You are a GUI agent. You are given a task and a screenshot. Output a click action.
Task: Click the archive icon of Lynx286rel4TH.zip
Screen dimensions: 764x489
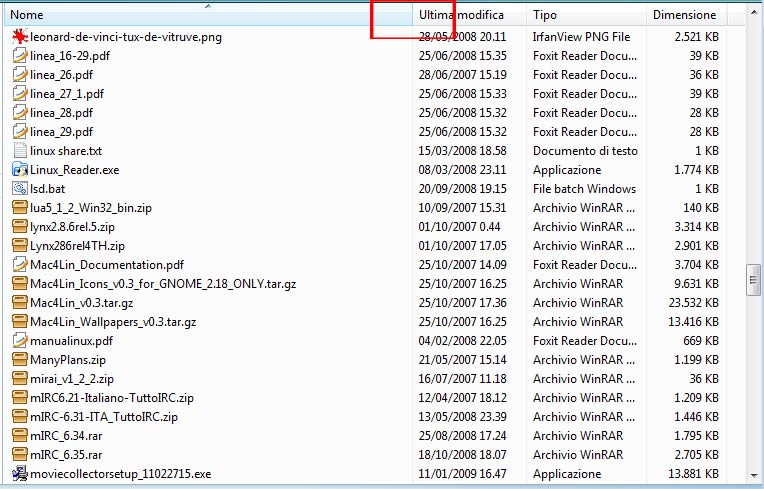pyautogui.click(x=20, y=245)
